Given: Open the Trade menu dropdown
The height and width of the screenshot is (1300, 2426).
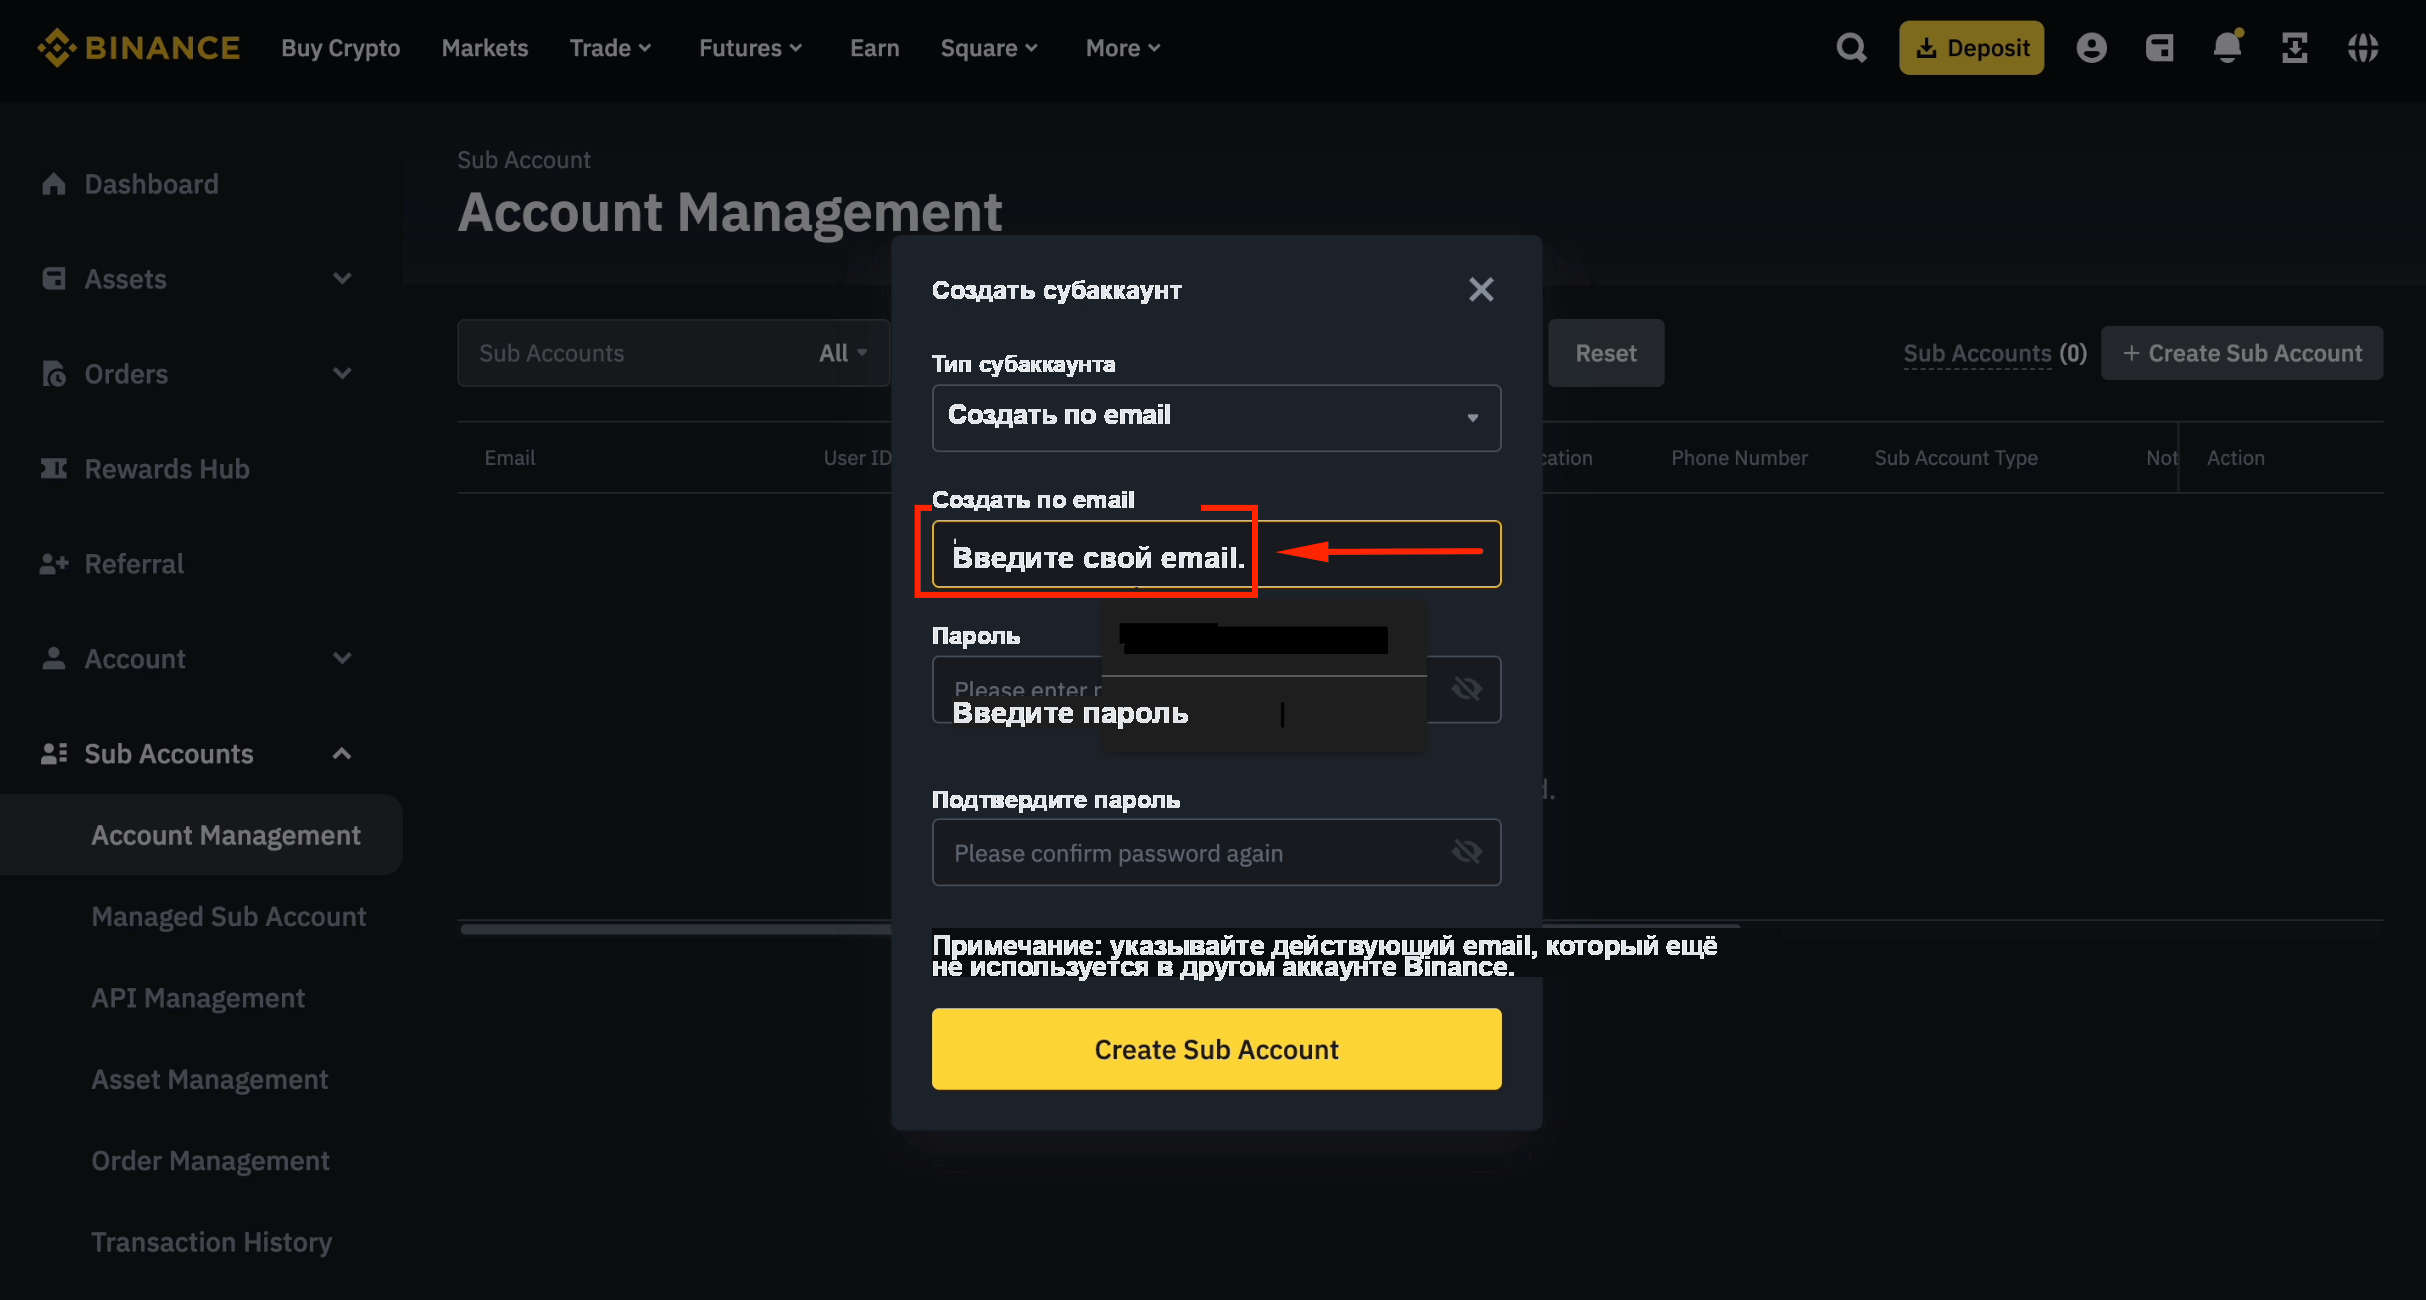Looking at the screenshot, I should click(611, 48).
